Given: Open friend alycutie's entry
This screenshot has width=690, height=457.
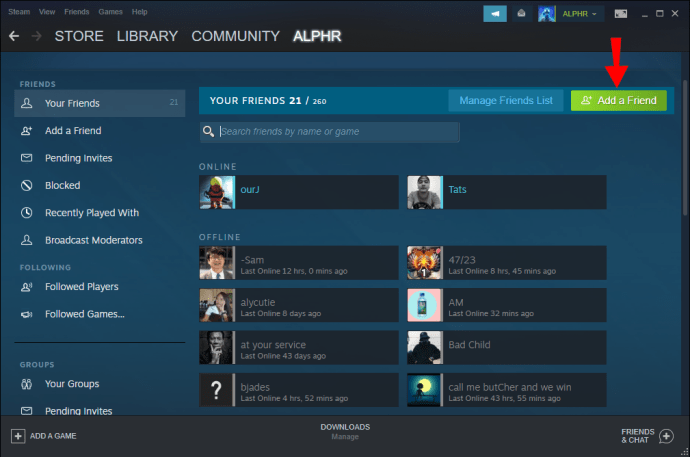Looking at the screenshot, I should click(x=299, y=305).
